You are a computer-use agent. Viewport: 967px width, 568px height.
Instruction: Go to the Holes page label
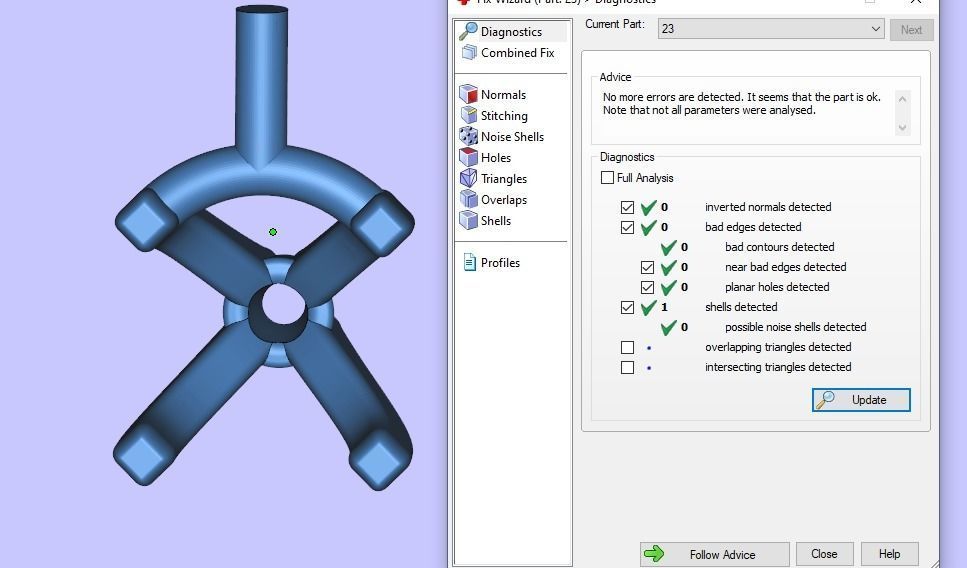(x=496, y=158)
